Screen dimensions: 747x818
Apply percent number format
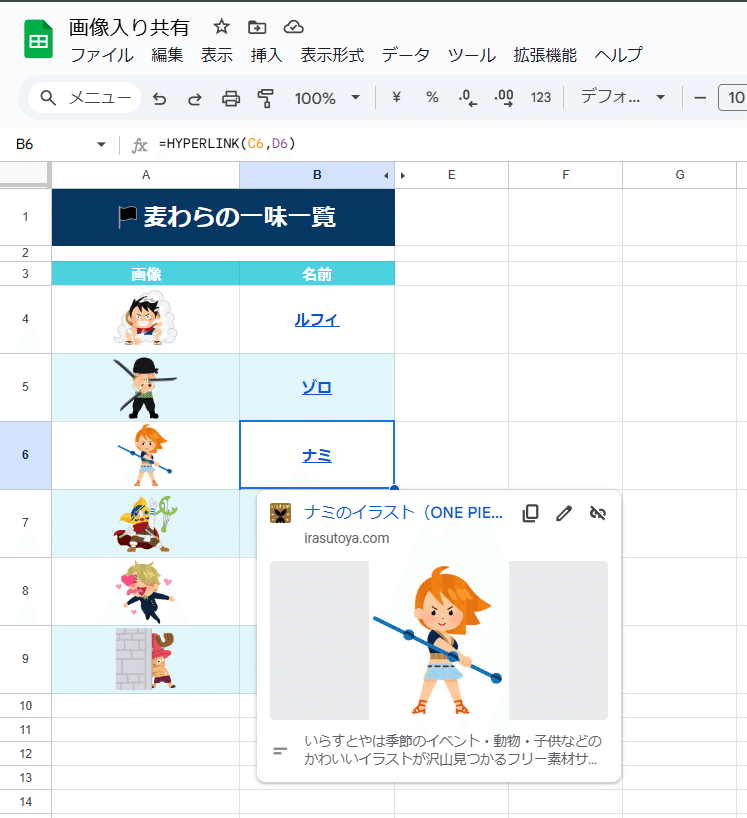(x=432, y=97)
